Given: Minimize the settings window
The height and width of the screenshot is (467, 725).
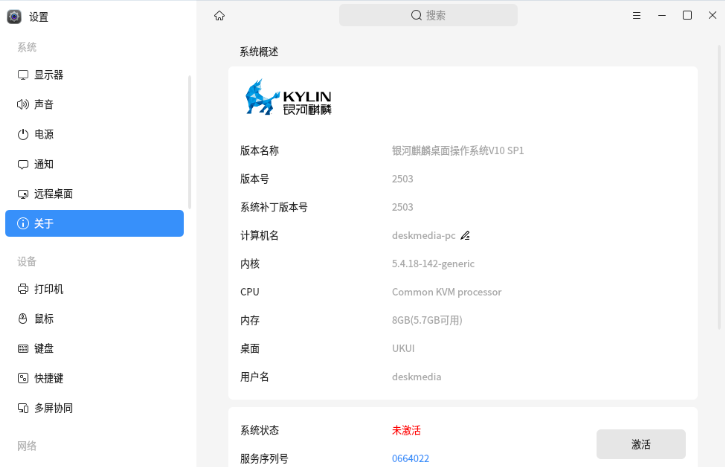Looking at the screenshot, I should 662,16.
